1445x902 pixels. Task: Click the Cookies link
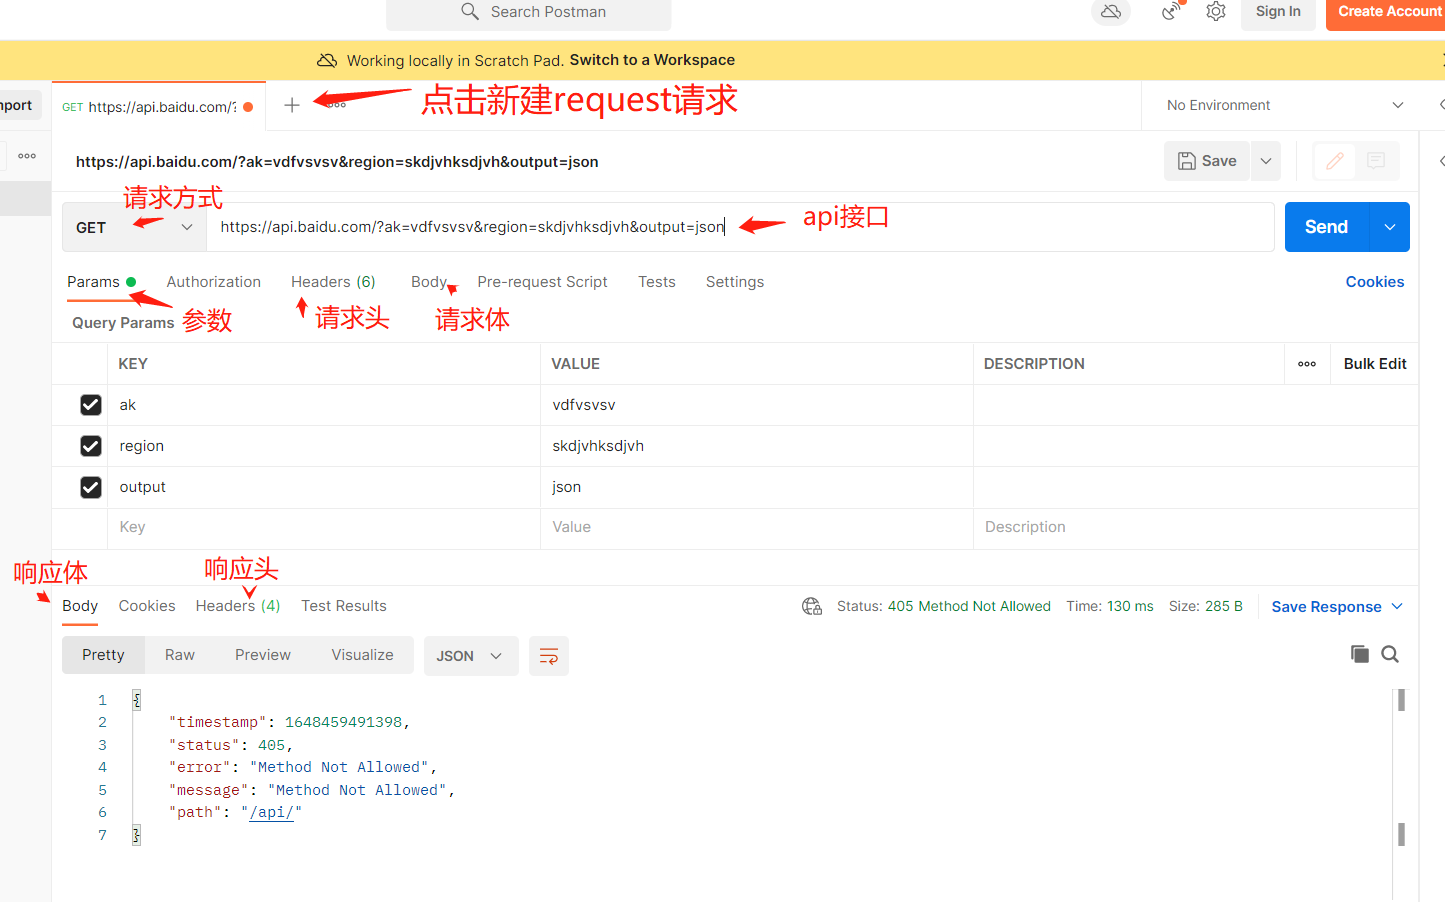1375,282
